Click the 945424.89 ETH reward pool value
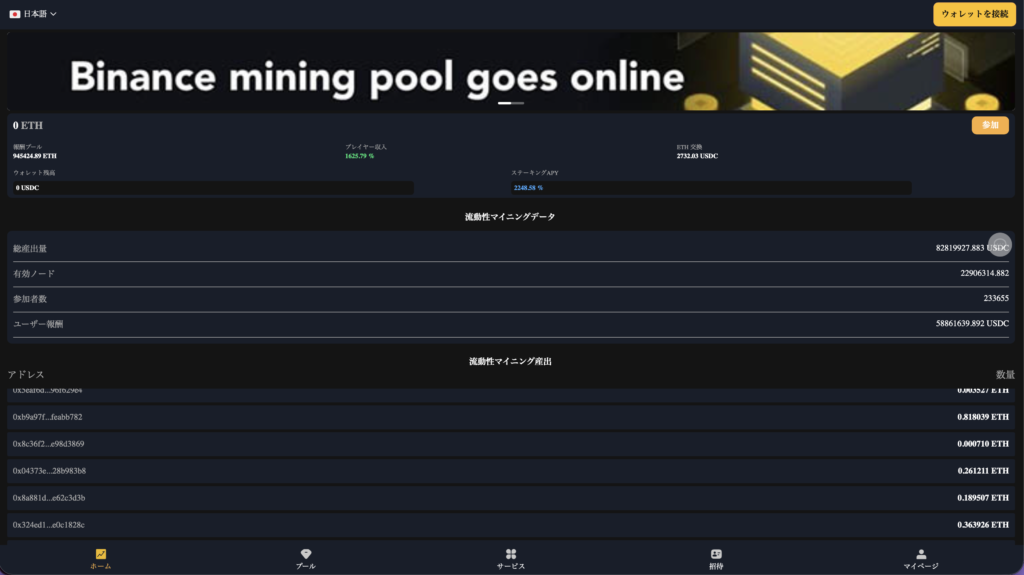The height and width of the screenshot is (575, 1024). (35, 156)
